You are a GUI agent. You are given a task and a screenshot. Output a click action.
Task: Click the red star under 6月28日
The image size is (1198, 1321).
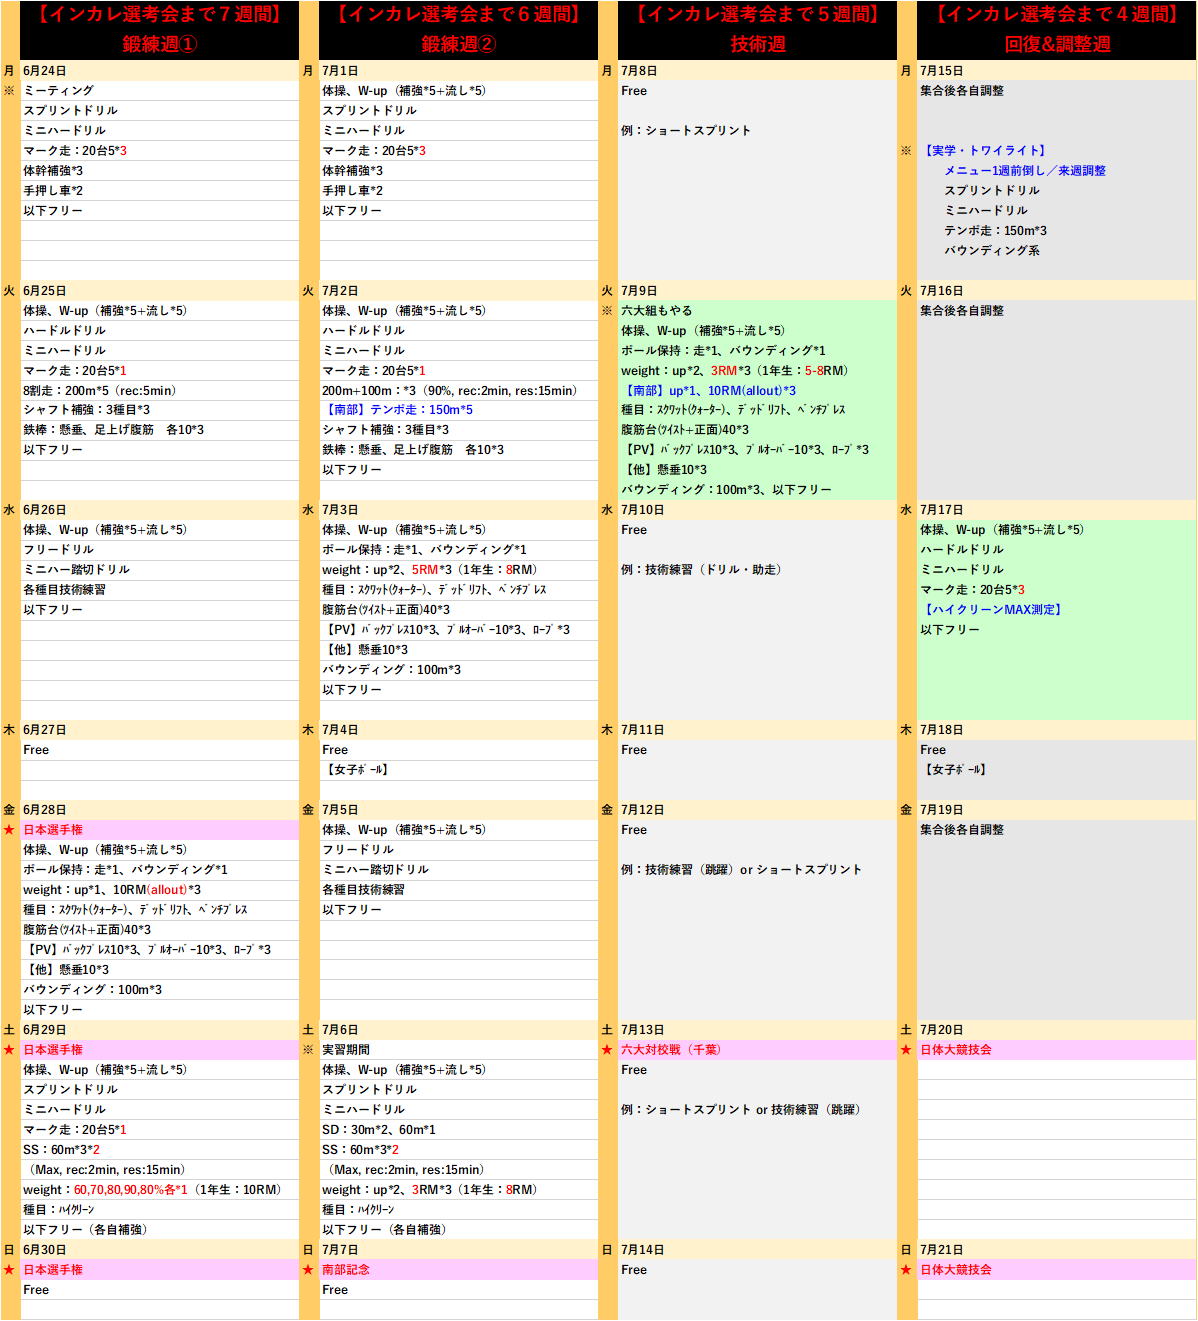coord(9,830)
